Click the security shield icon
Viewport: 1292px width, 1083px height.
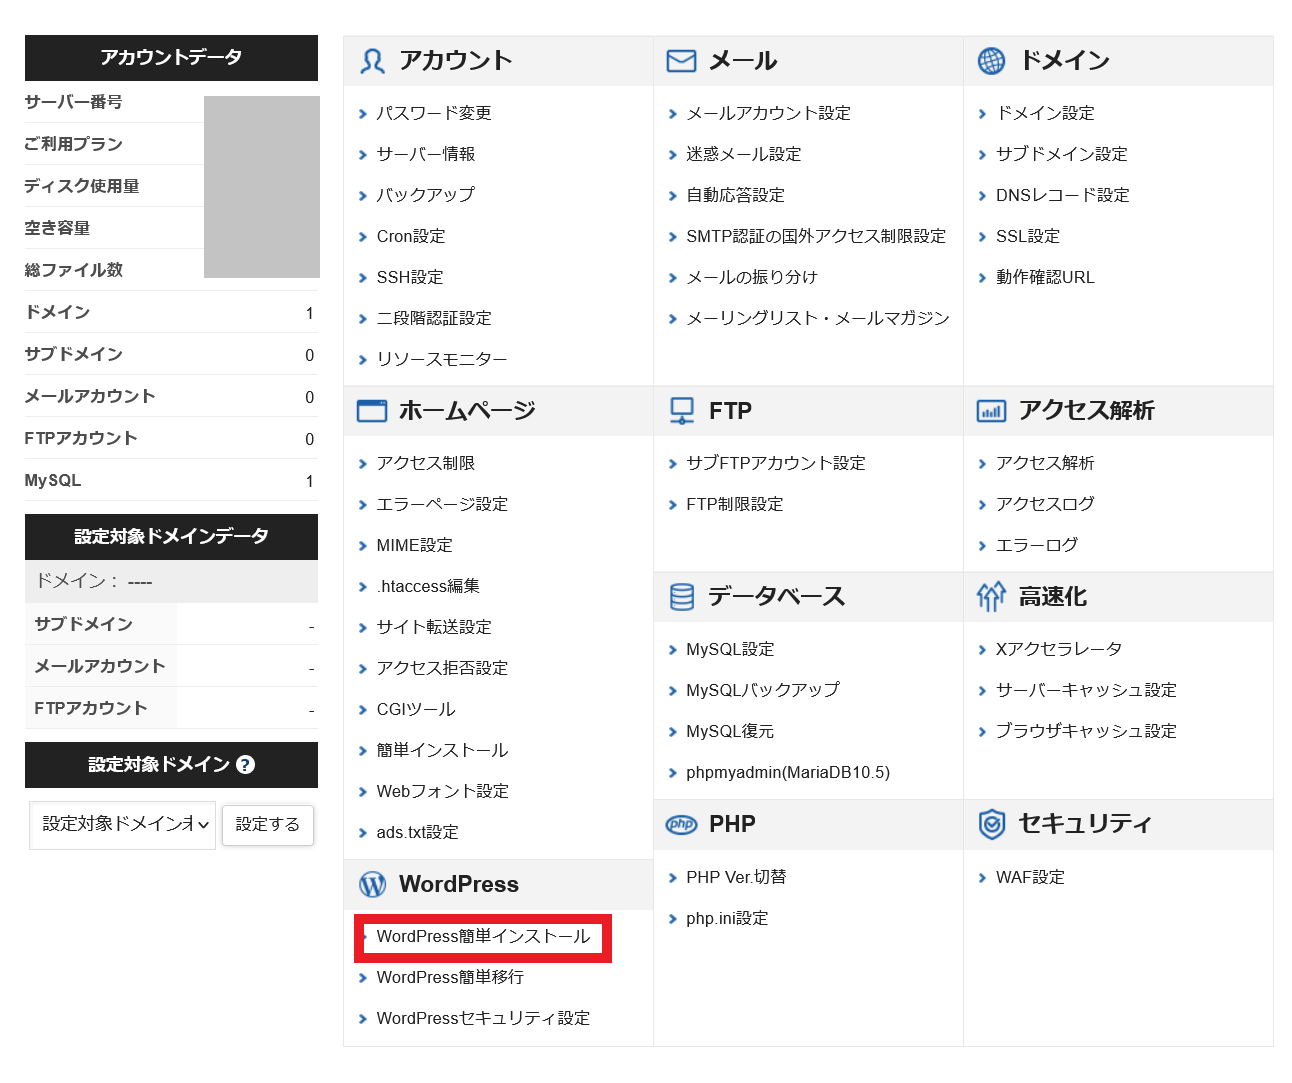pyautogui.click(x=991, y=824)
